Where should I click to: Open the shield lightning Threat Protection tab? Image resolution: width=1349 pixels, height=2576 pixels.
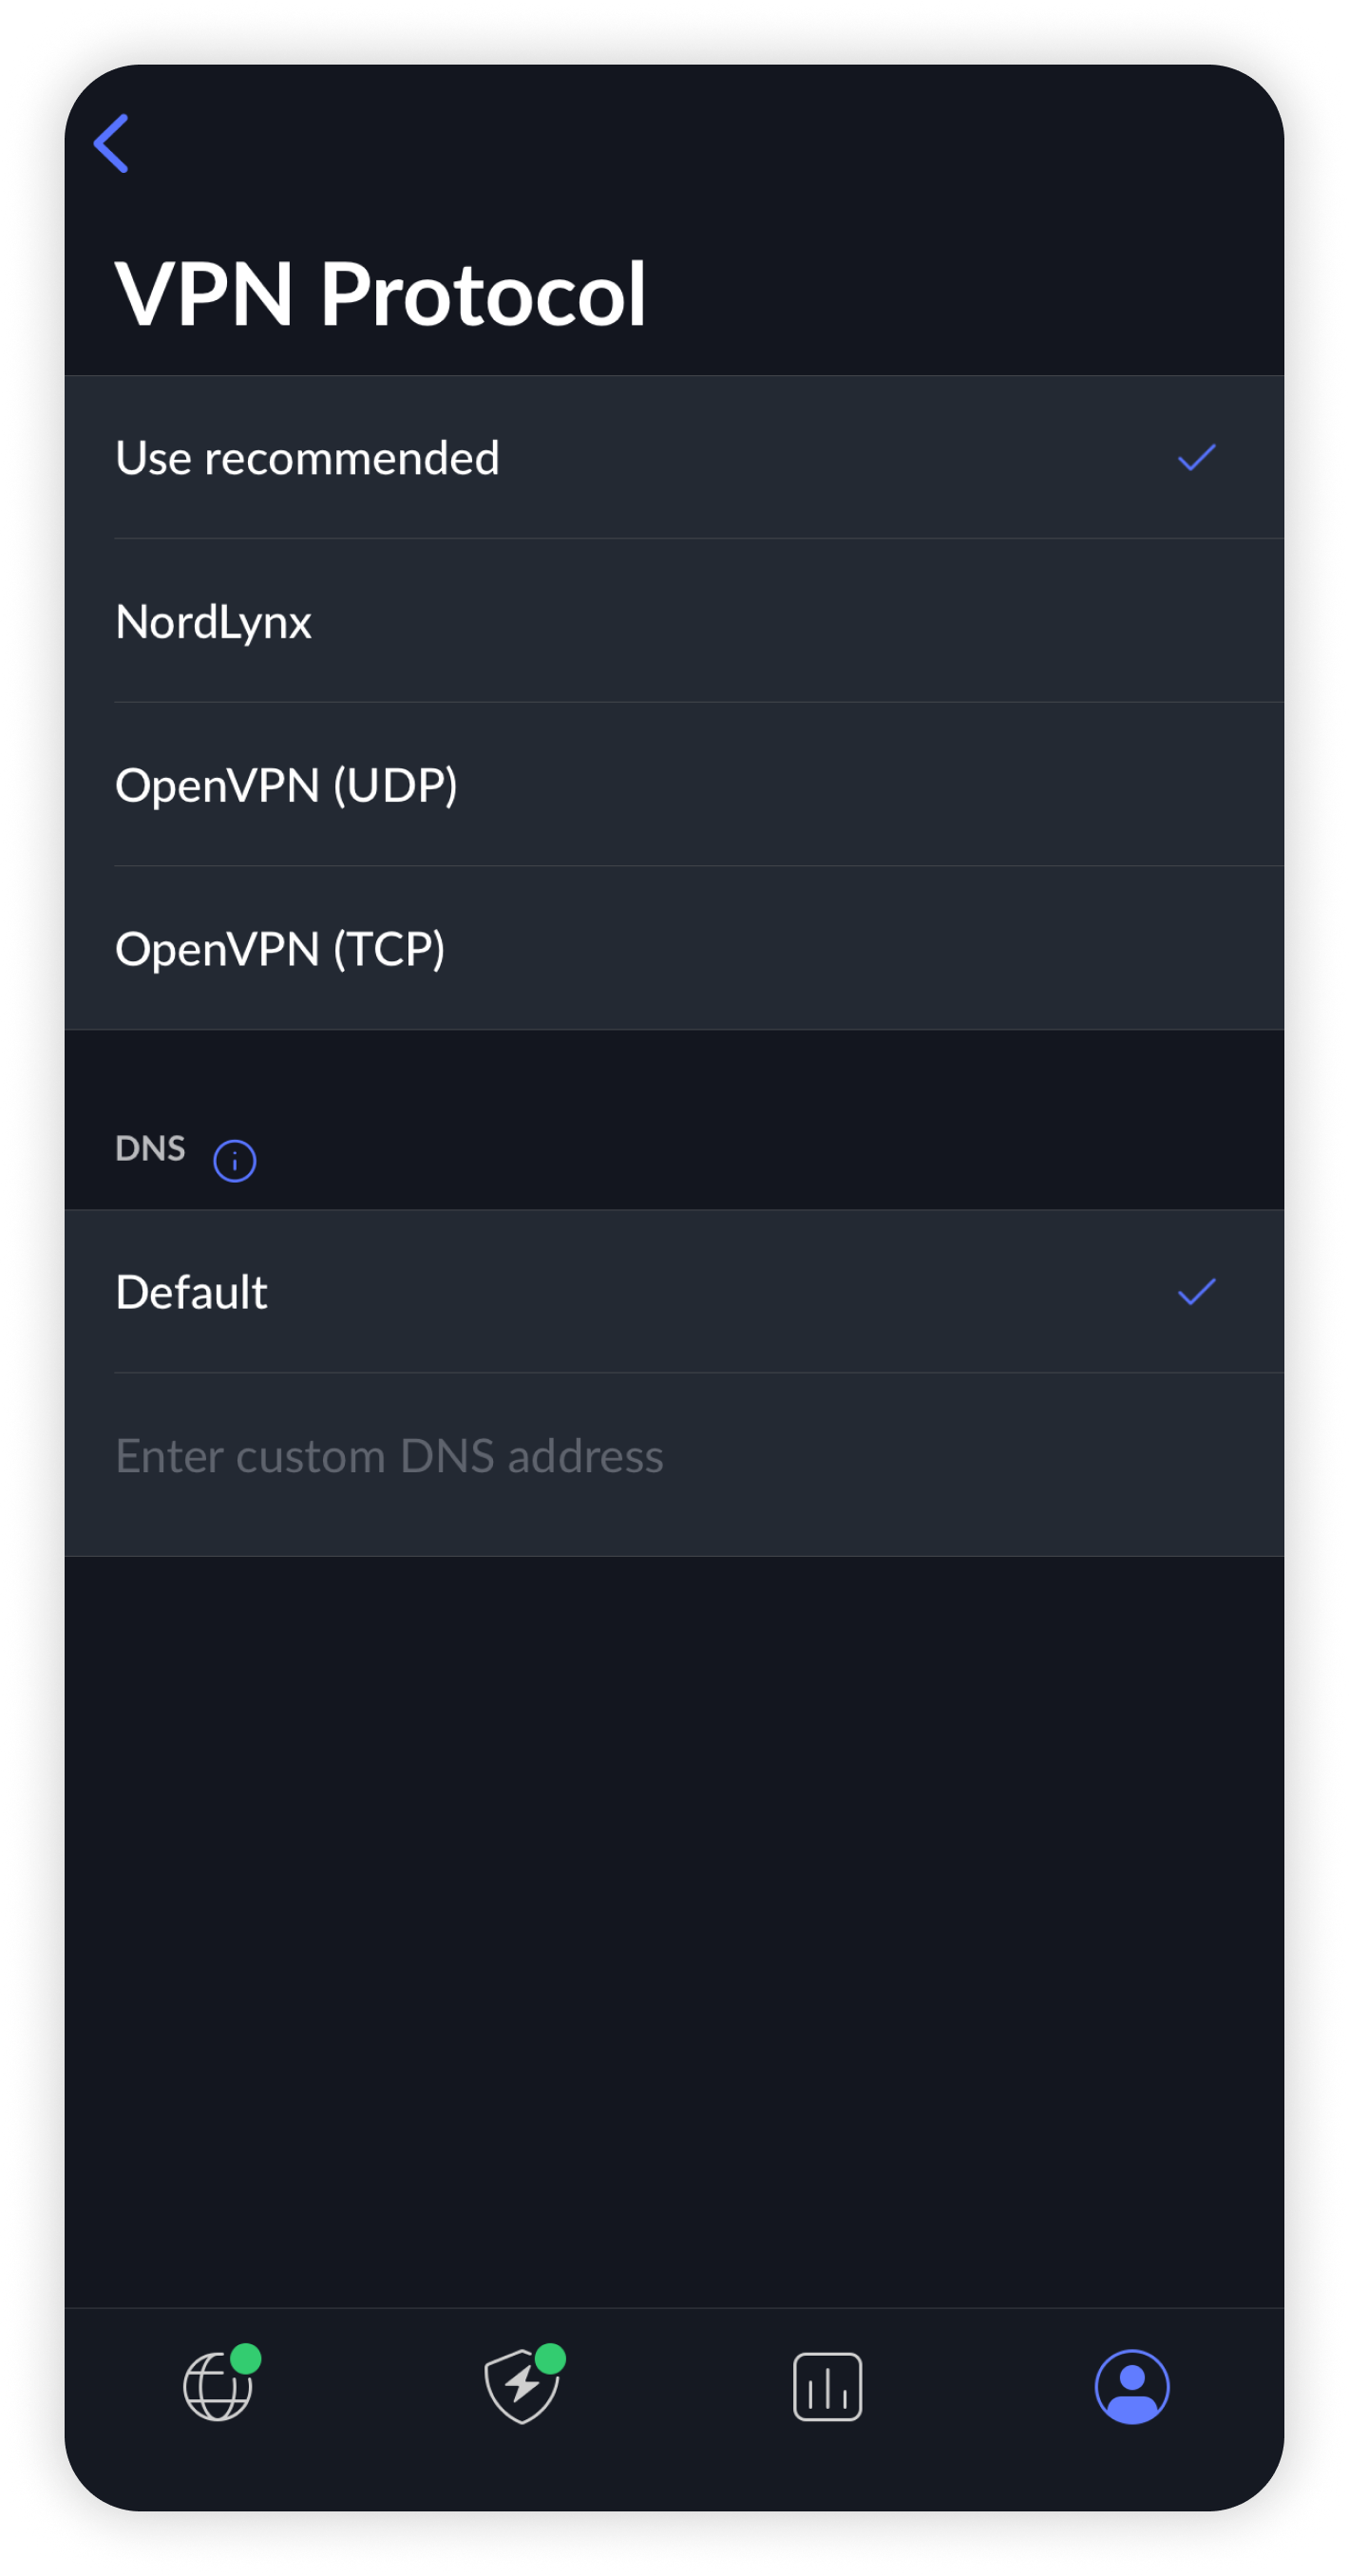tap(520, 2387)
